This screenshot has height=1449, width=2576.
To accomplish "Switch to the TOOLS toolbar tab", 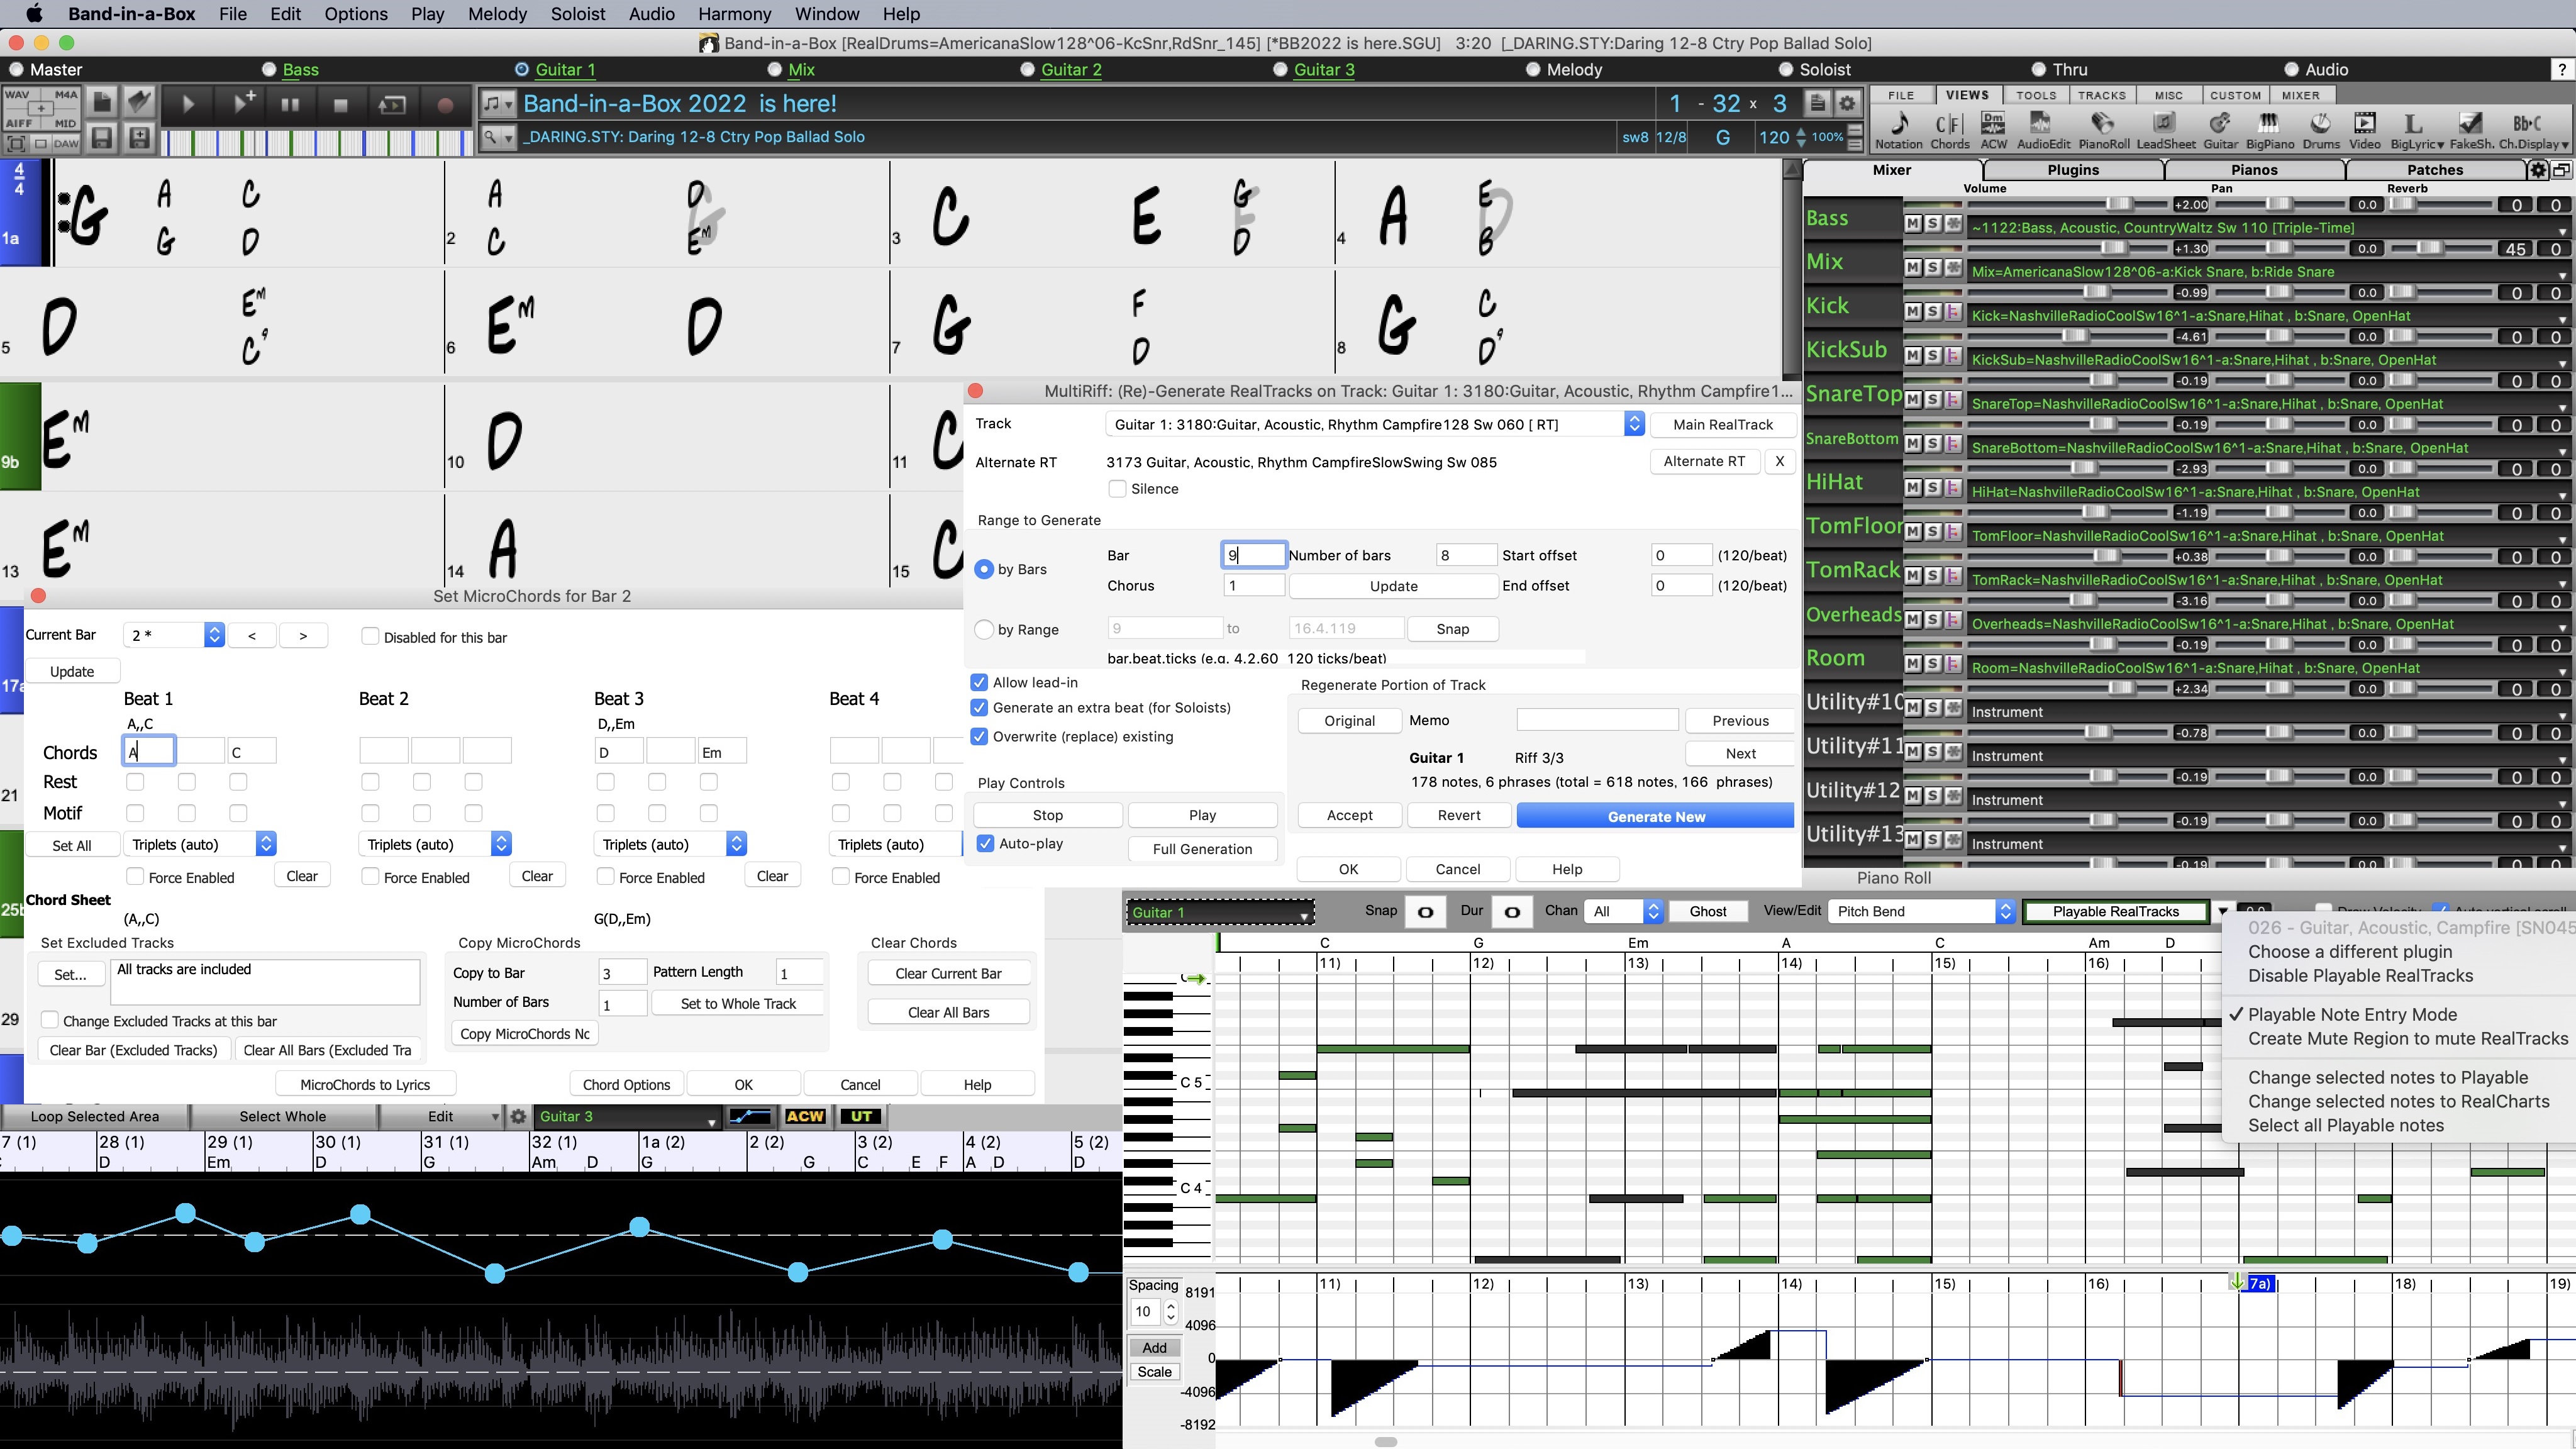I will coord(2035,95).
